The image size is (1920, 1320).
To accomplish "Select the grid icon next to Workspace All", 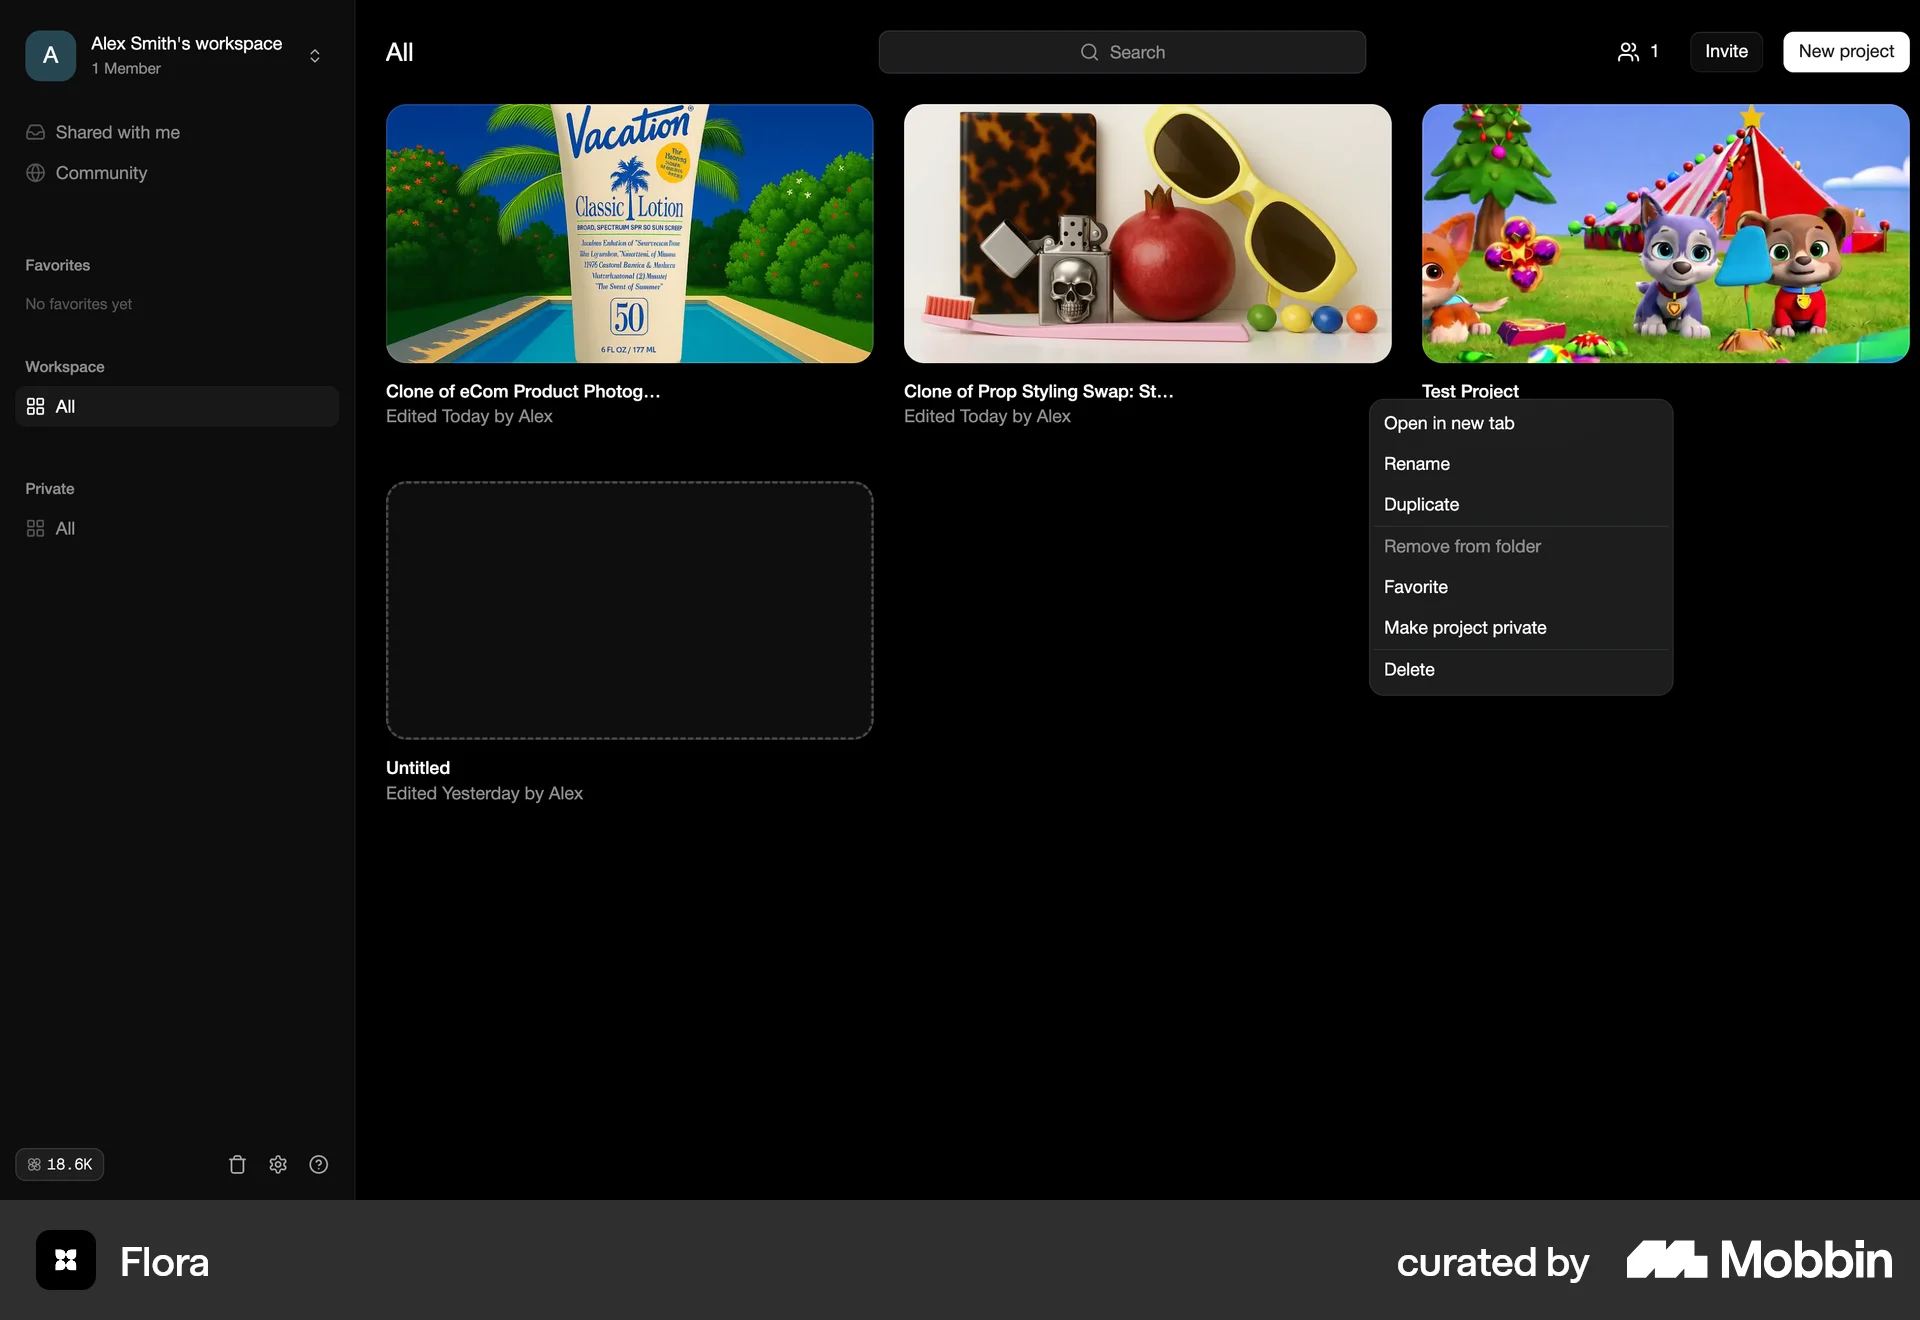I will tap(34, 406).
